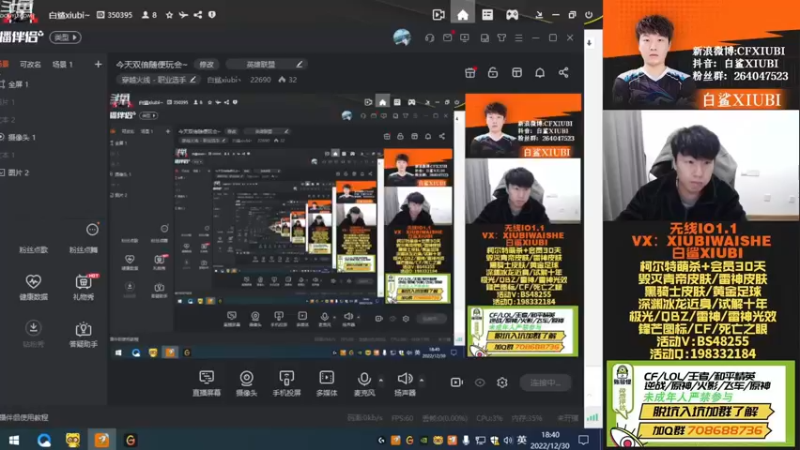Click the shield icon after the share icon
Viewport: 800px width, 450px height.
click(x=212, y=15)
